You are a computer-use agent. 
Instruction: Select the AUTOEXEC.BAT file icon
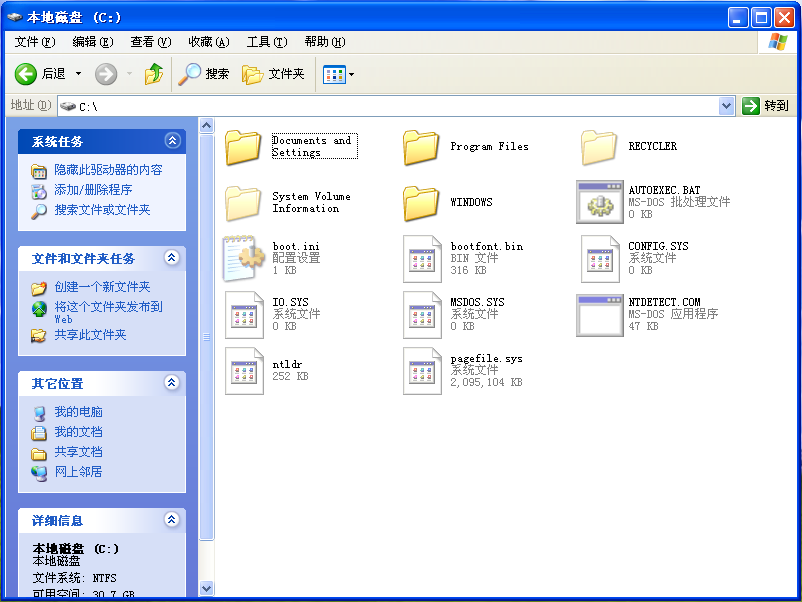(x=599, y=202)
